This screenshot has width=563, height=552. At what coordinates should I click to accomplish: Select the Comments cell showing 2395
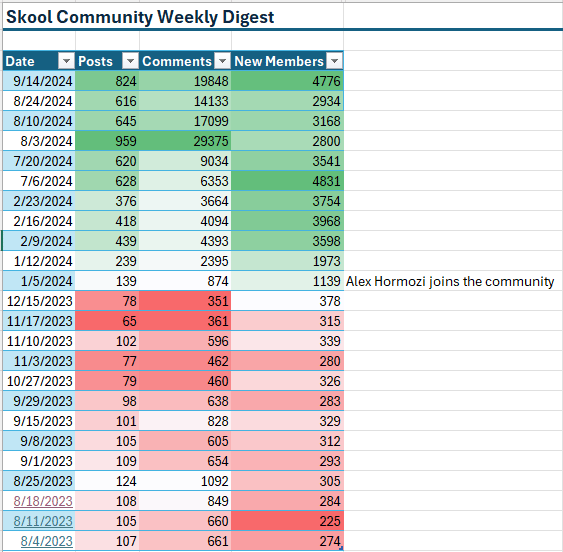pos(185,261)
